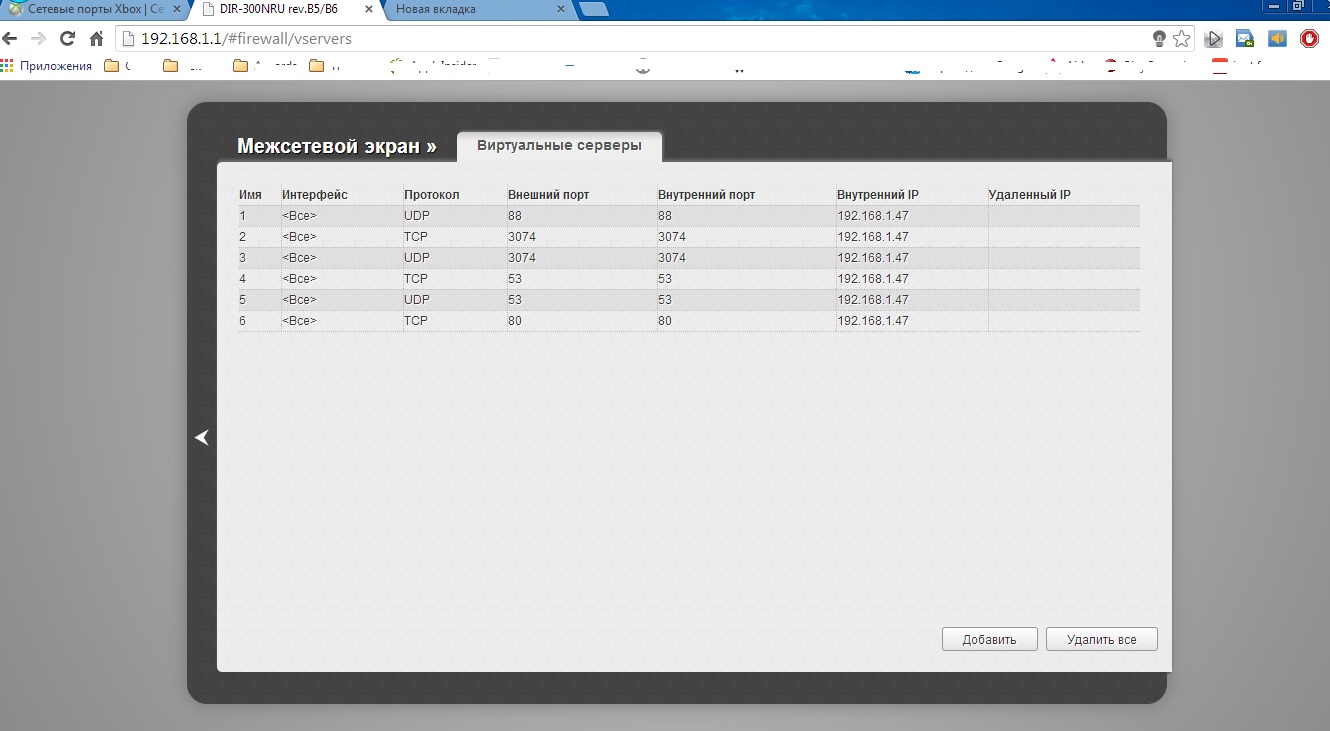Switch to the Сетевые порты Xbox tab
The width and height of the screenshot is (1330, 731).
tap(90, 9)
